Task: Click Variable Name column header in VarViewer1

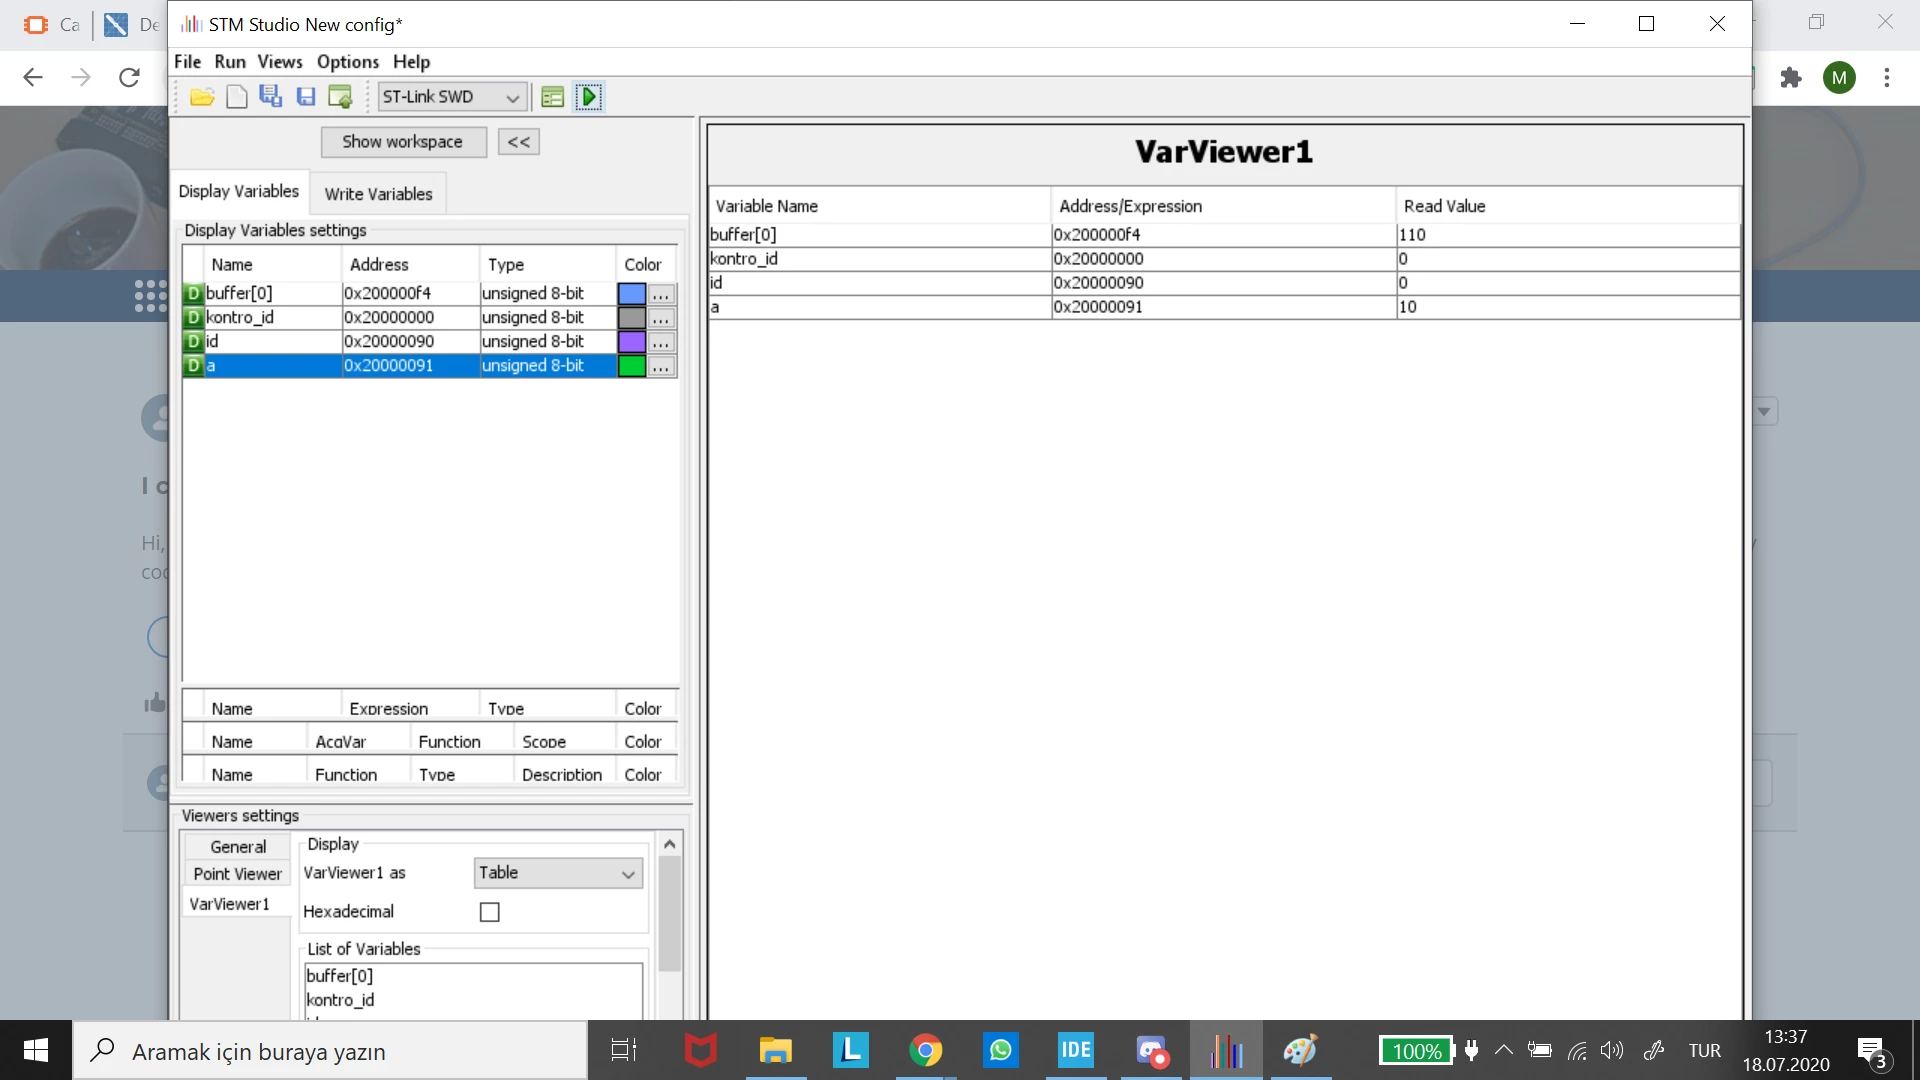Action: [x=879, y=206]
